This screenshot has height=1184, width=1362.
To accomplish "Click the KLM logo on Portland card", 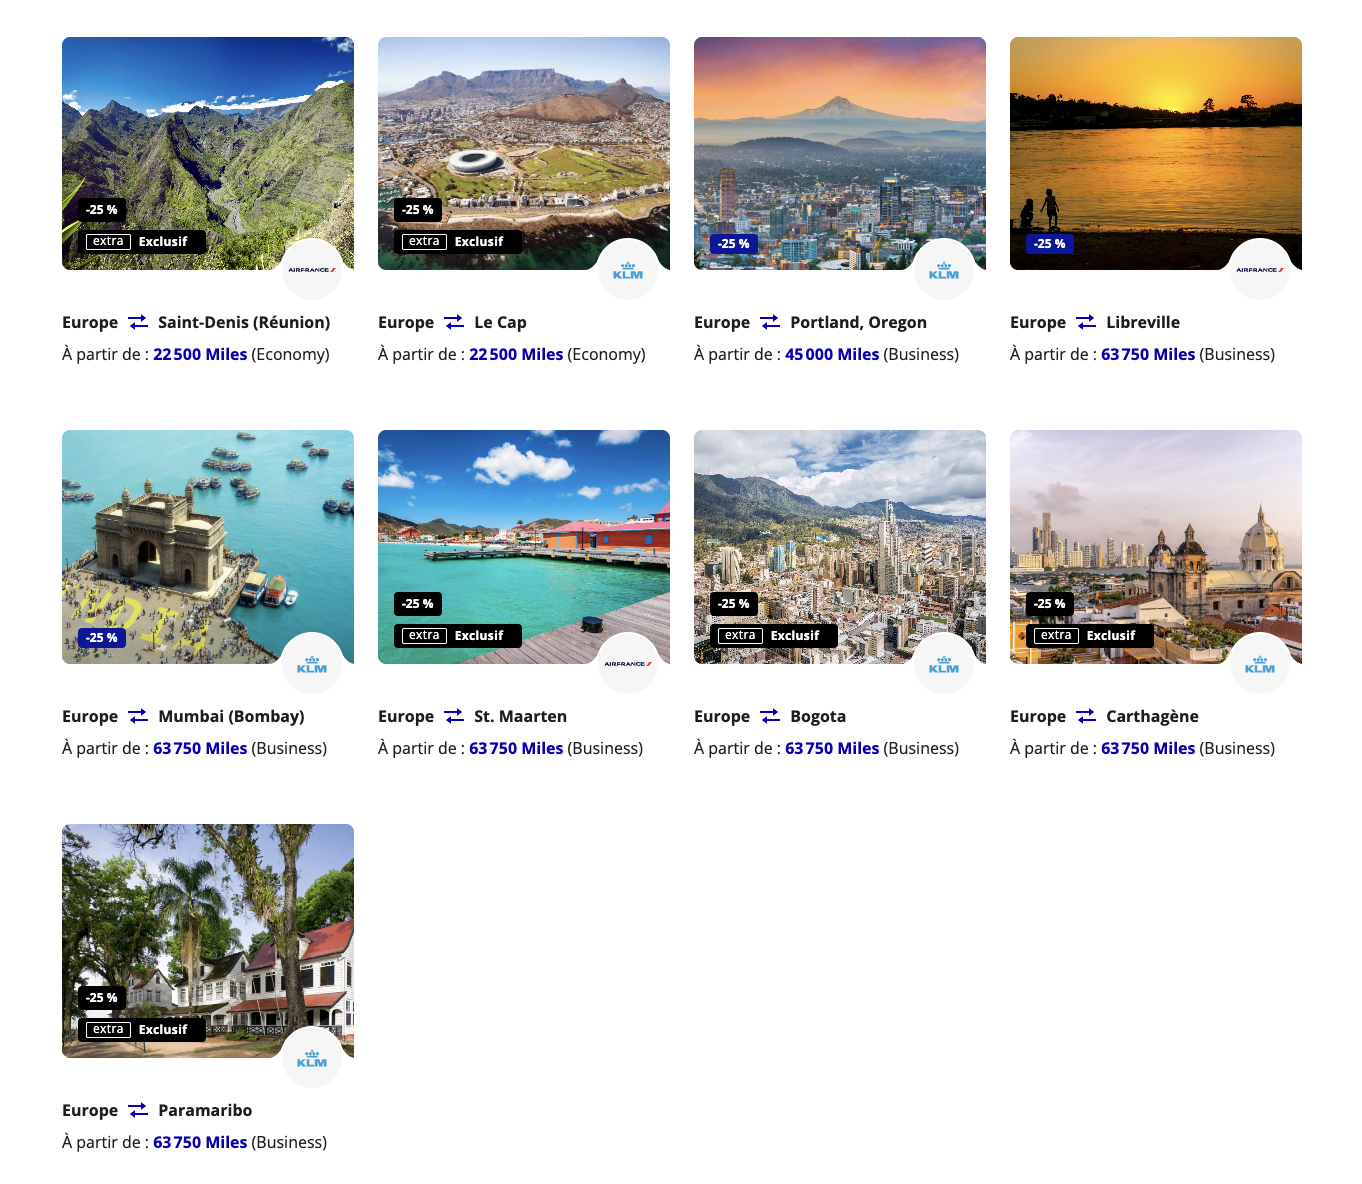I will (x=943, y=270).
